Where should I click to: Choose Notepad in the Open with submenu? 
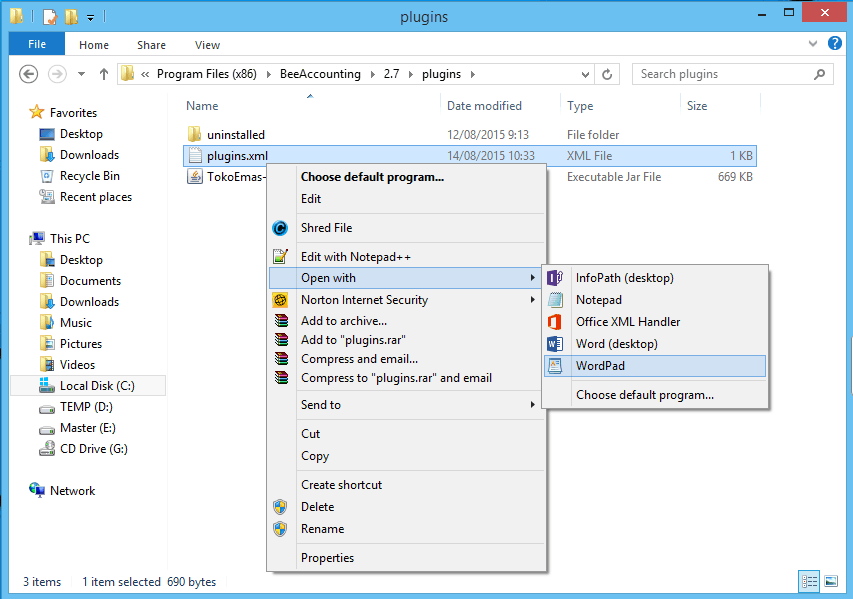654,300
